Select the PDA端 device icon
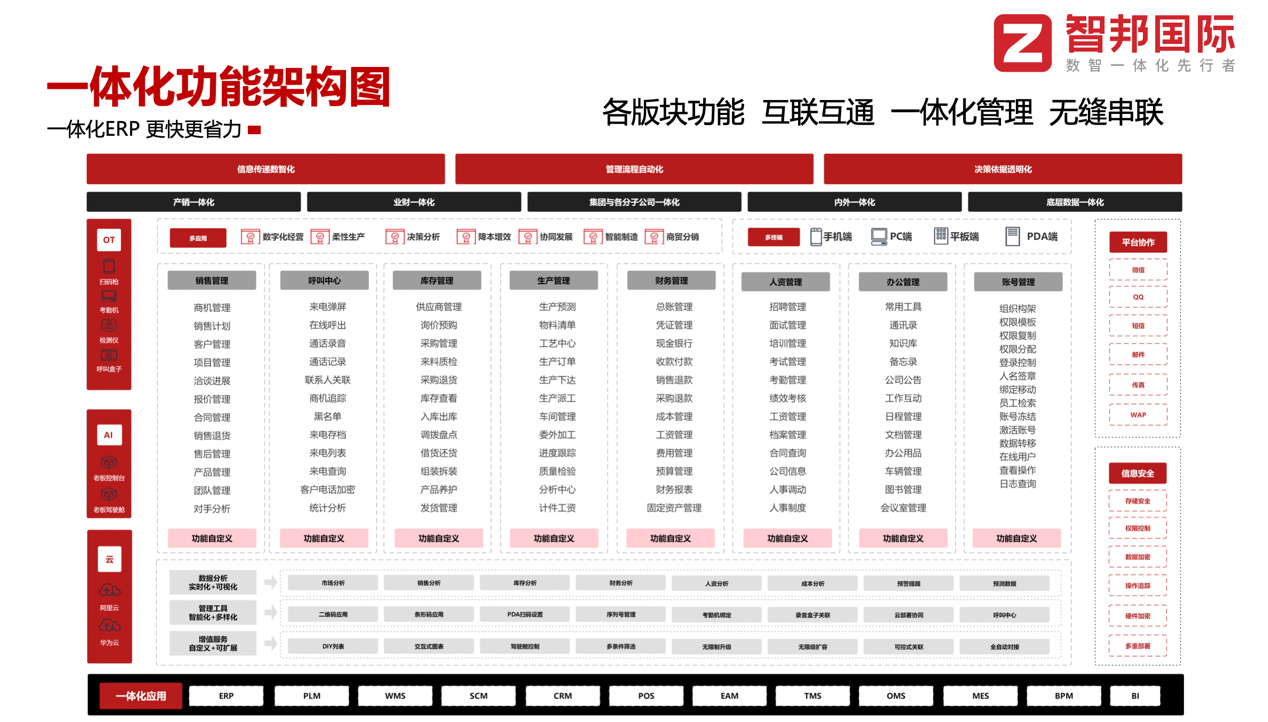The width and height of the screenshot is (1268, 722). point(1012,237)
